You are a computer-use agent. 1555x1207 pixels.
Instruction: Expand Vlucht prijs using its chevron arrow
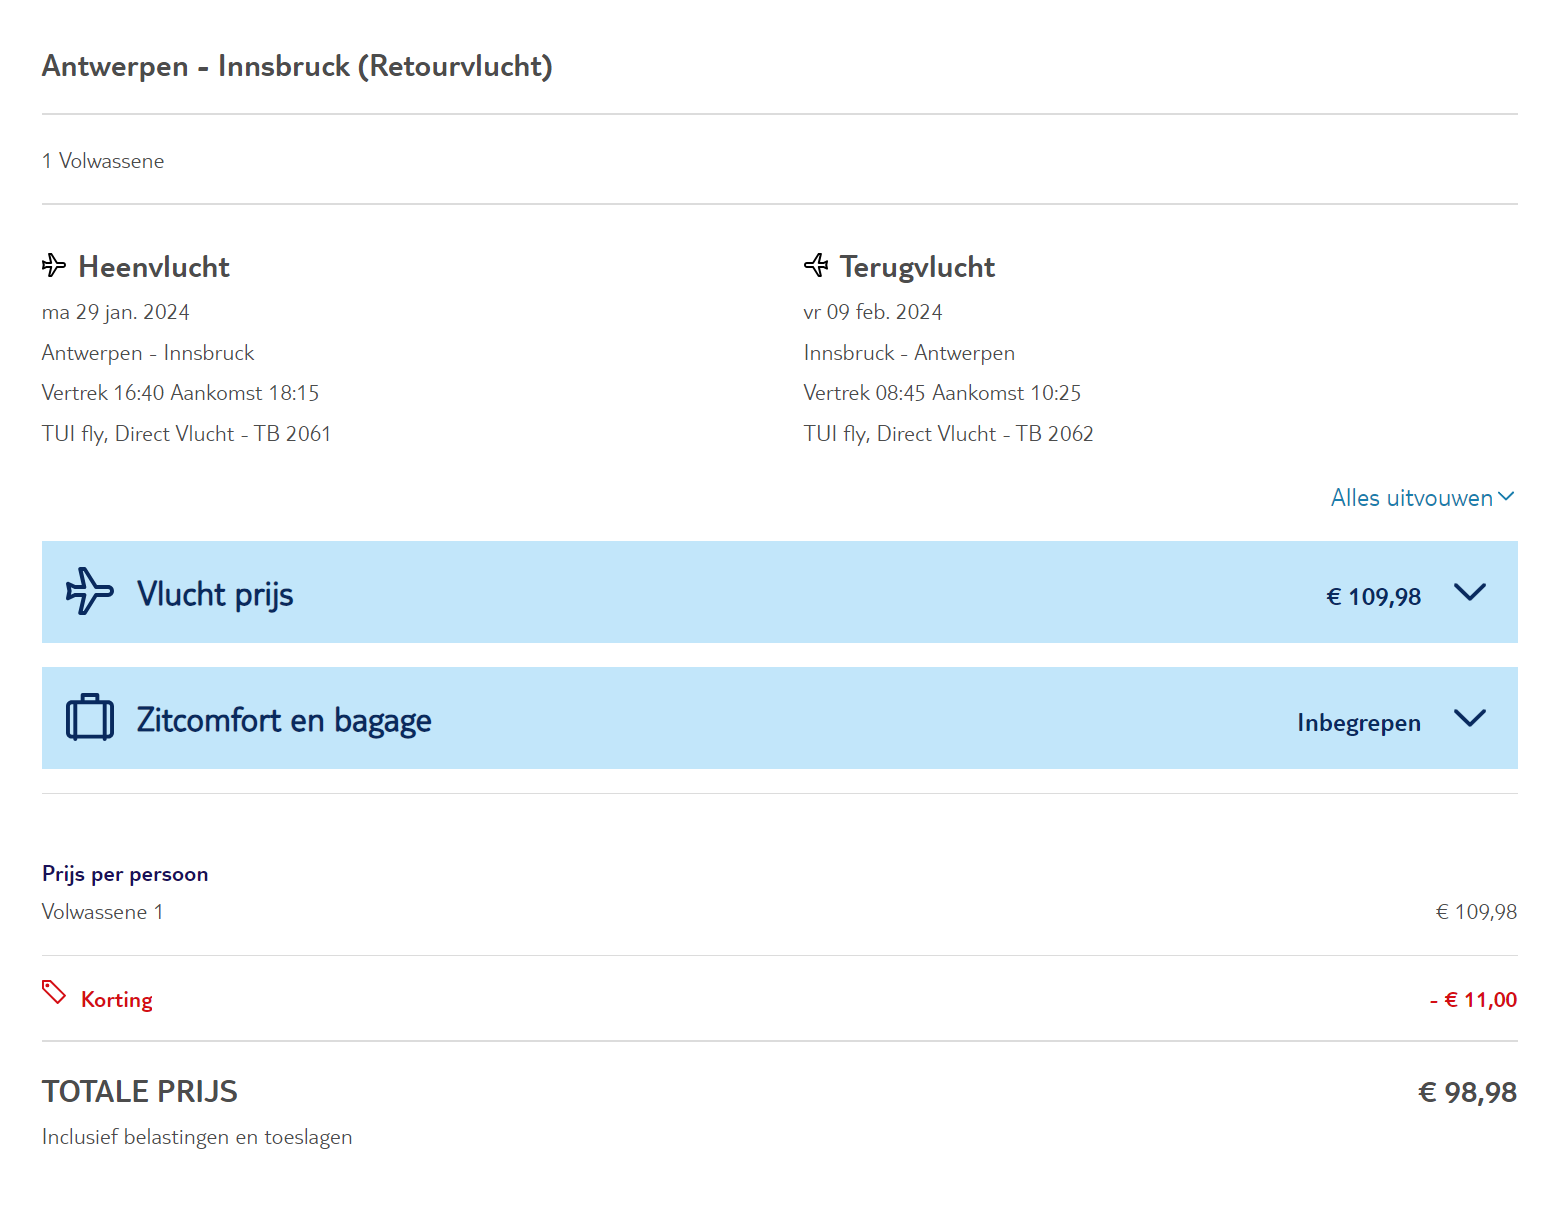[x=1469, y=592]
